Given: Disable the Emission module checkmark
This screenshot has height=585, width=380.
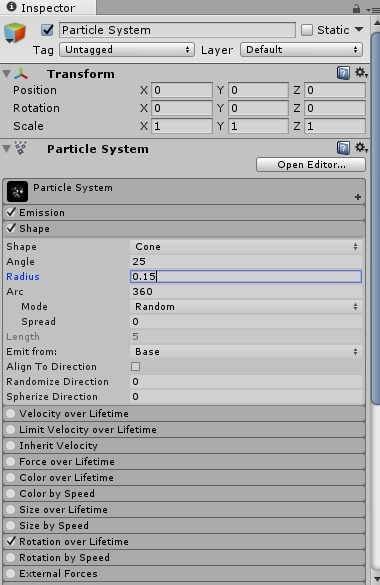Looking at the screenshot, I should tap(11, 212).
